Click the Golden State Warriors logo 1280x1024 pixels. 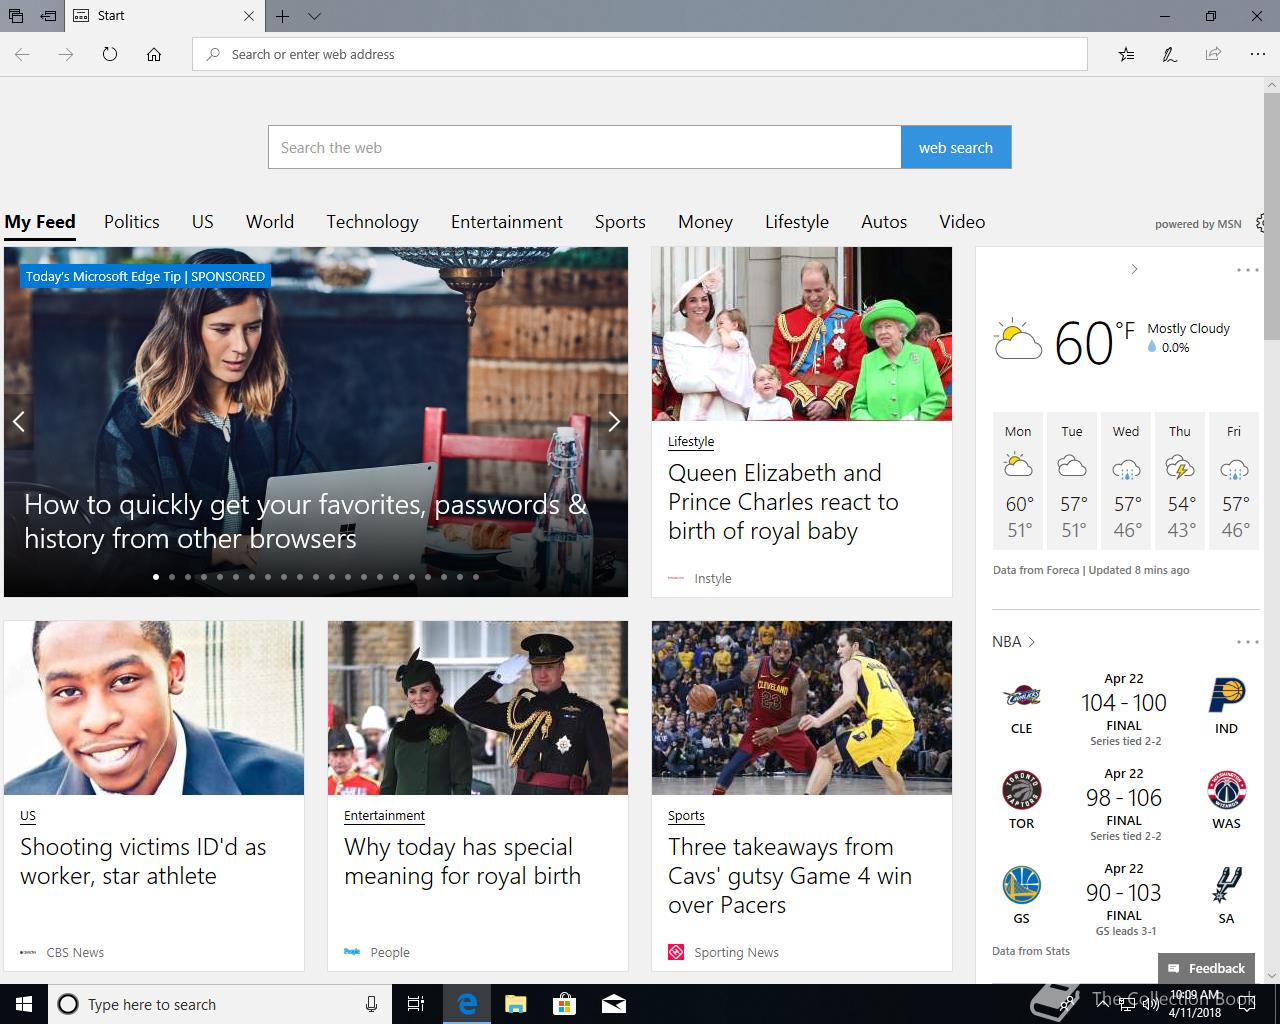[1022, 886]
